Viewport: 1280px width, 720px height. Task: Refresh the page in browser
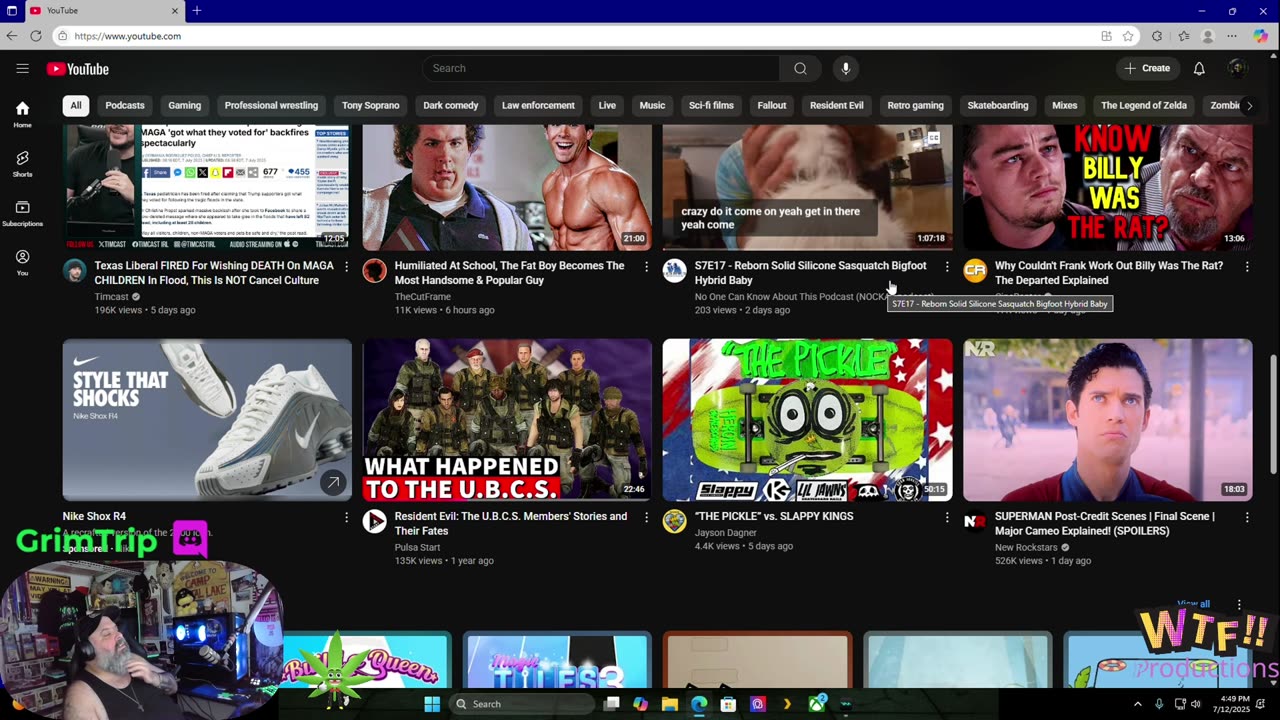tap(36, 36)
